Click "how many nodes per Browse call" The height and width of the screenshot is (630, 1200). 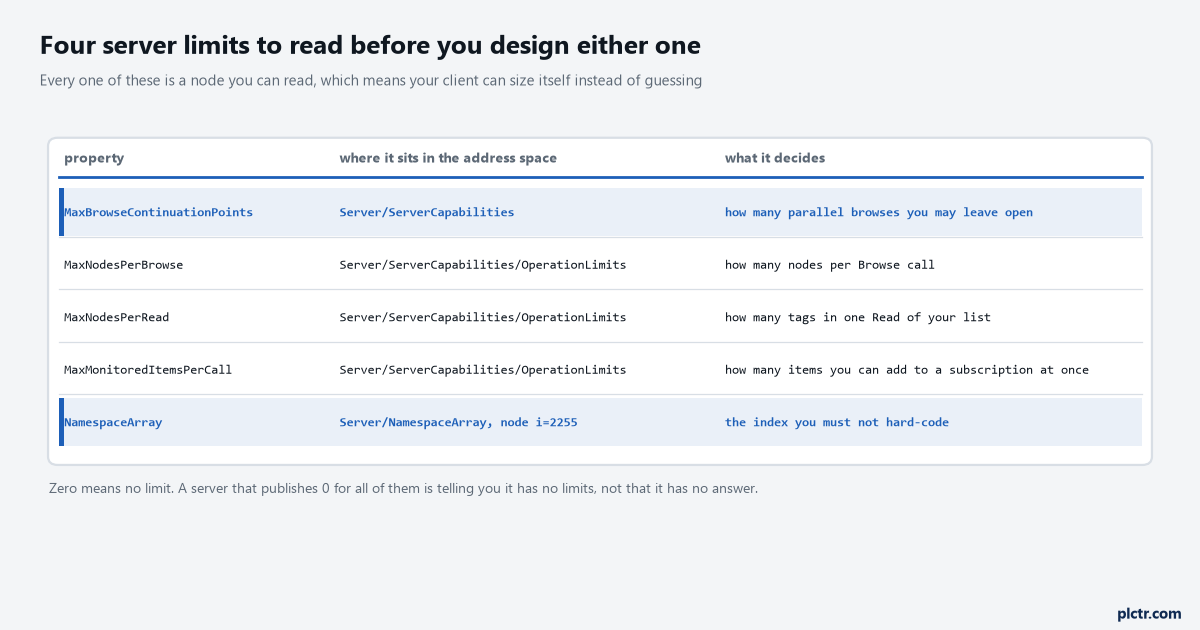[x=830, y=265]
